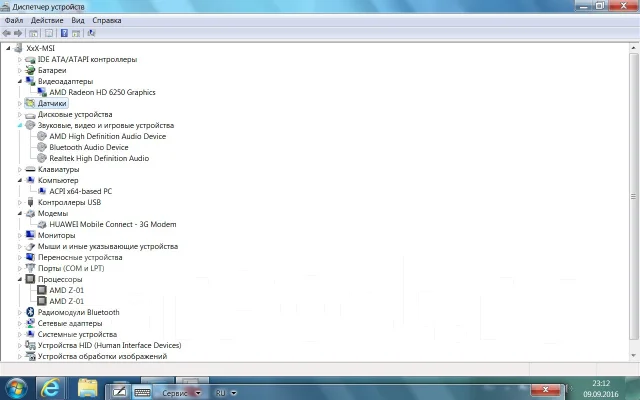Click the Bluetooth icon next to Радиомодули Bluetooth
Image resolution: width=640 pixels, height=400 pixels.
click(x=30, y=312)
